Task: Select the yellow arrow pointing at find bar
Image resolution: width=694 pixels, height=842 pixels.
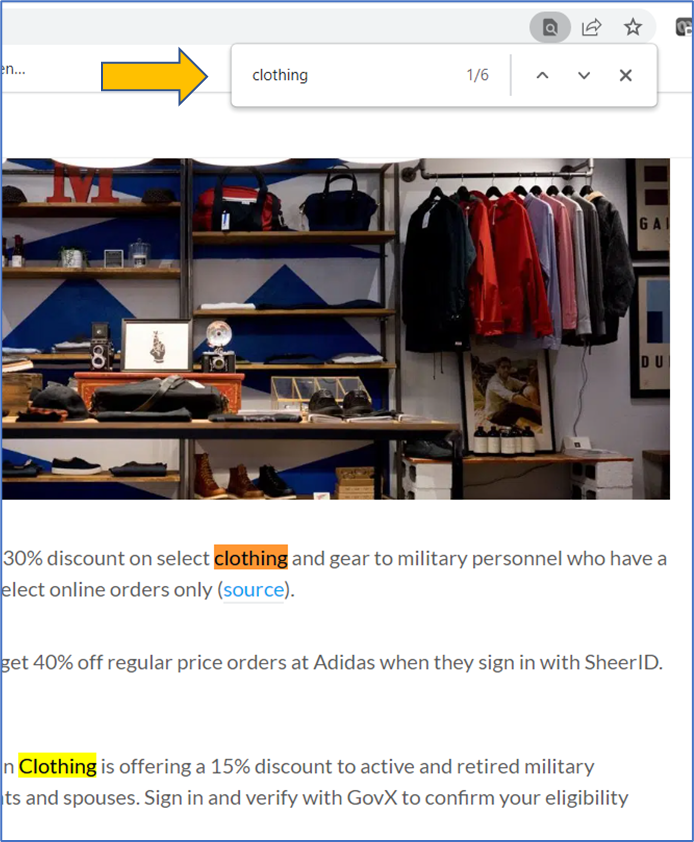Action: pos(154,76)
